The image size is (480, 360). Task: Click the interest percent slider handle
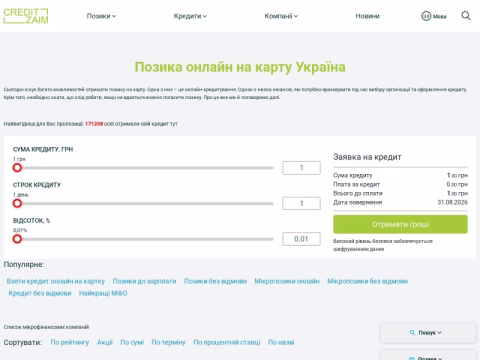pos(17,239)
